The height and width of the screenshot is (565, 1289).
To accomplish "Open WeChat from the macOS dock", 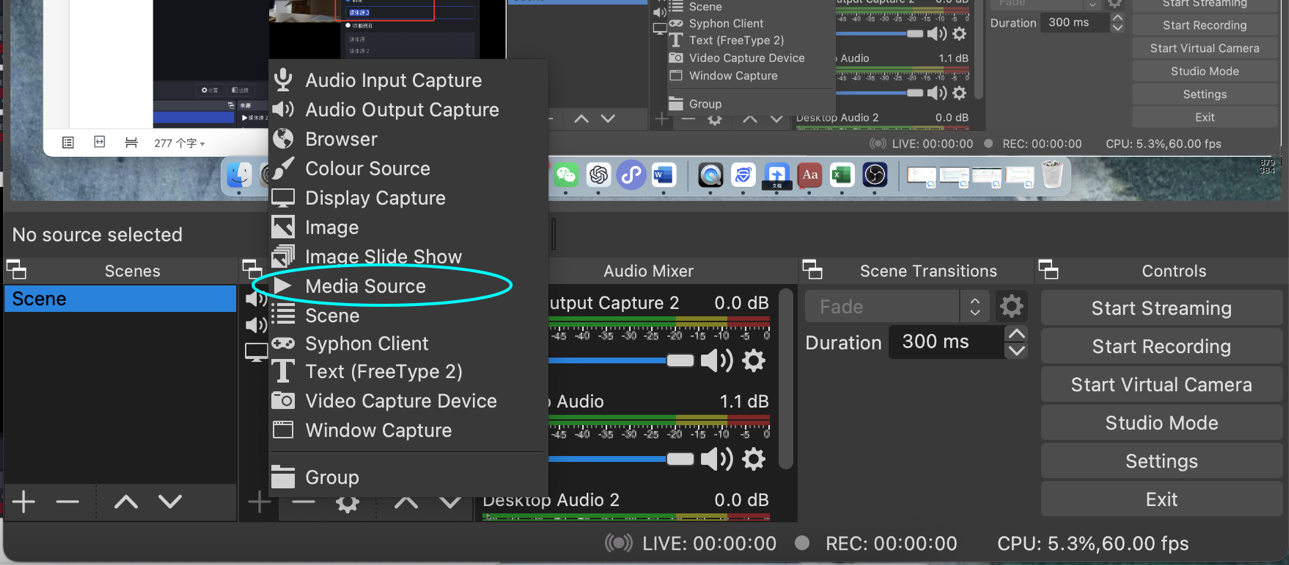I will pyautogui.click(x=566, y=176).
